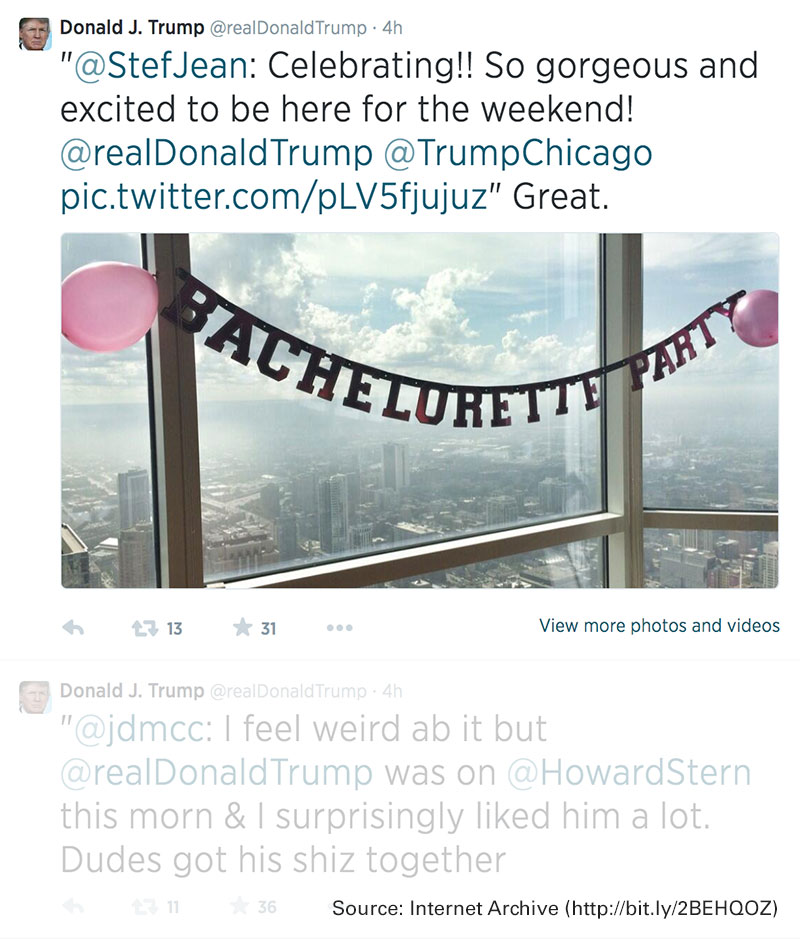This screenshot has height=939, width=800.
Task: Open @realDonaldTrump mention before @TrumpChicago
Action: [x=216, y=153]
